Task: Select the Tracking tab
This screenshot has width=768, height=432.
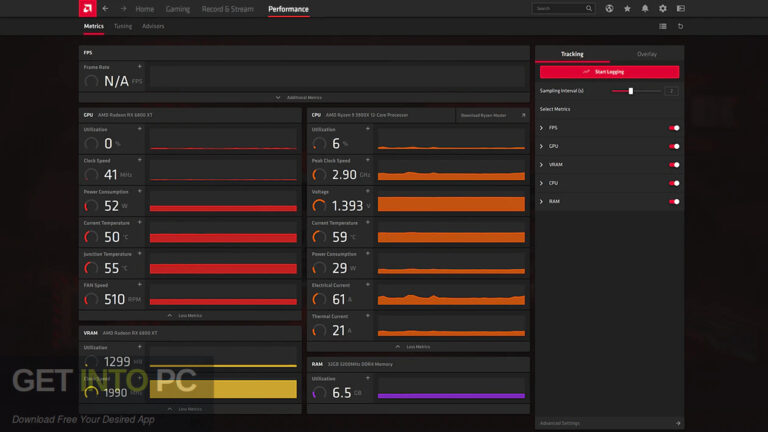Action: 572,54
